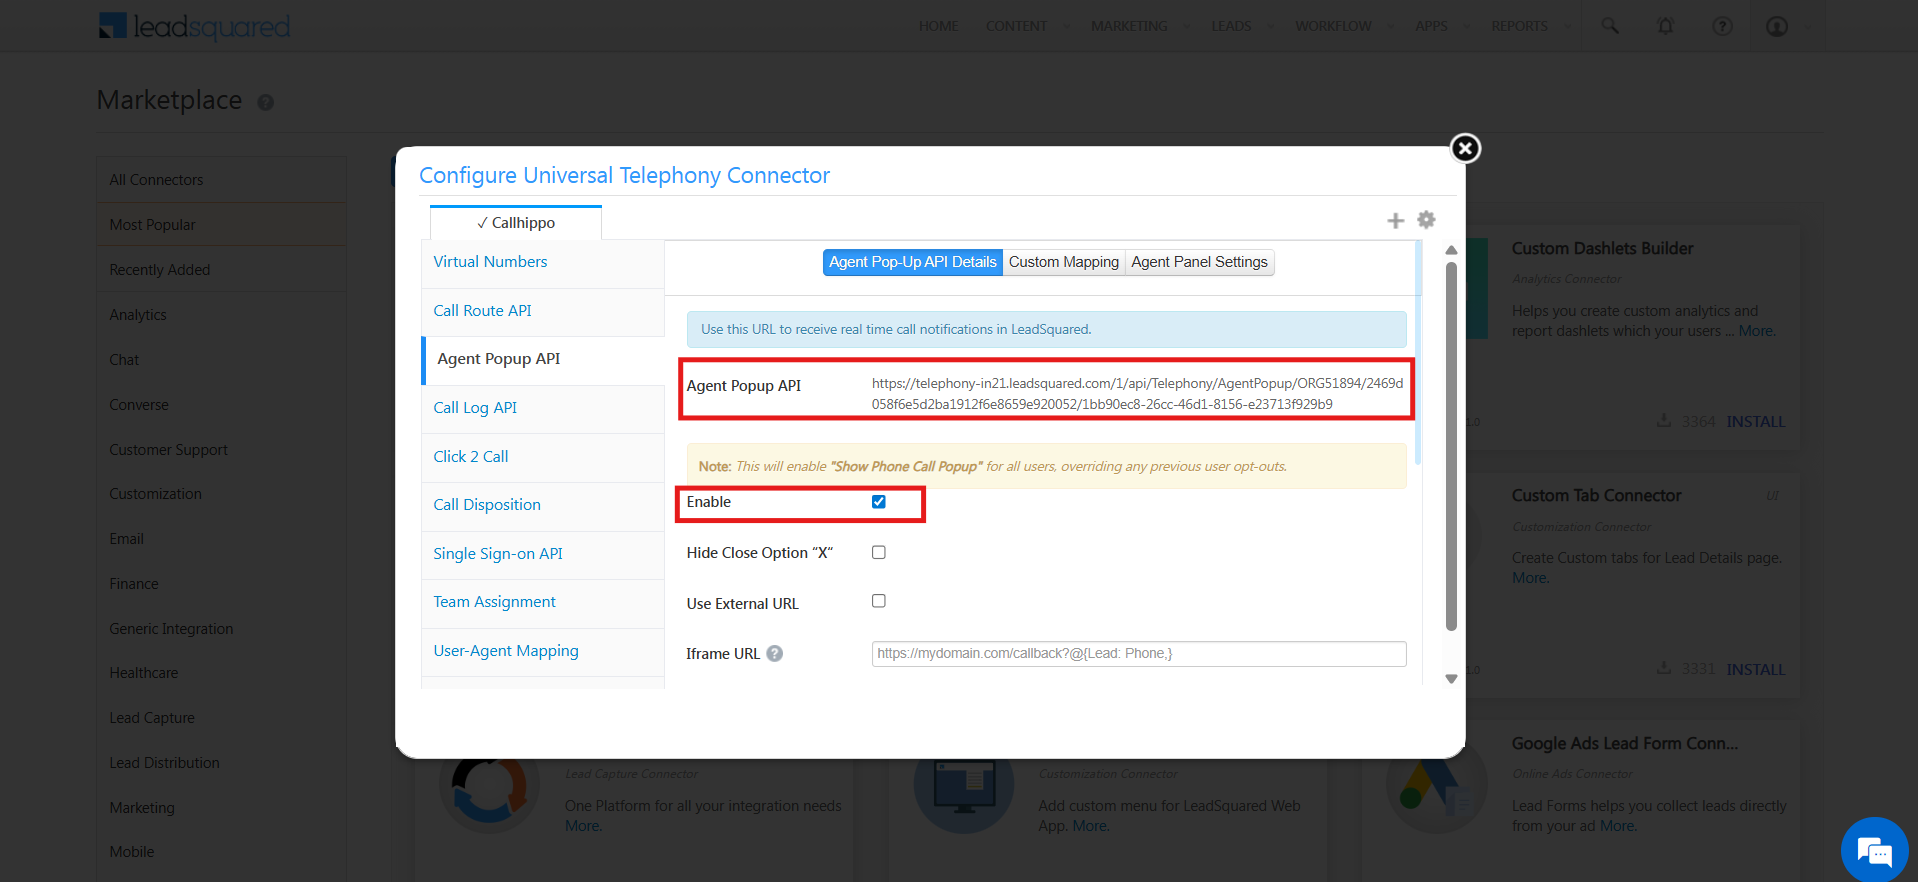Viewport: 1918px width, 882px height.
Task: Open User-Agent Mapping section
Action: pyautogui.click(x=543, y=651)
